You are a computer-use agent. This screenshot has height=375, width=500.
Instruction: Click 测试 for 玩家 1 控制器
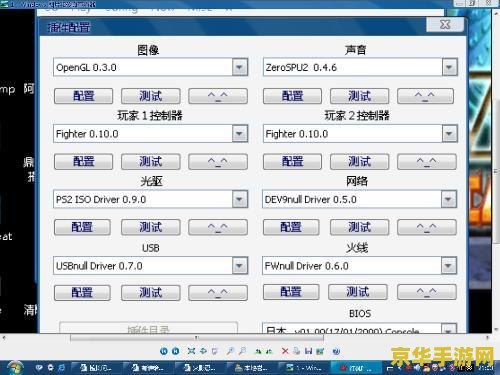[x=151, y=162]
